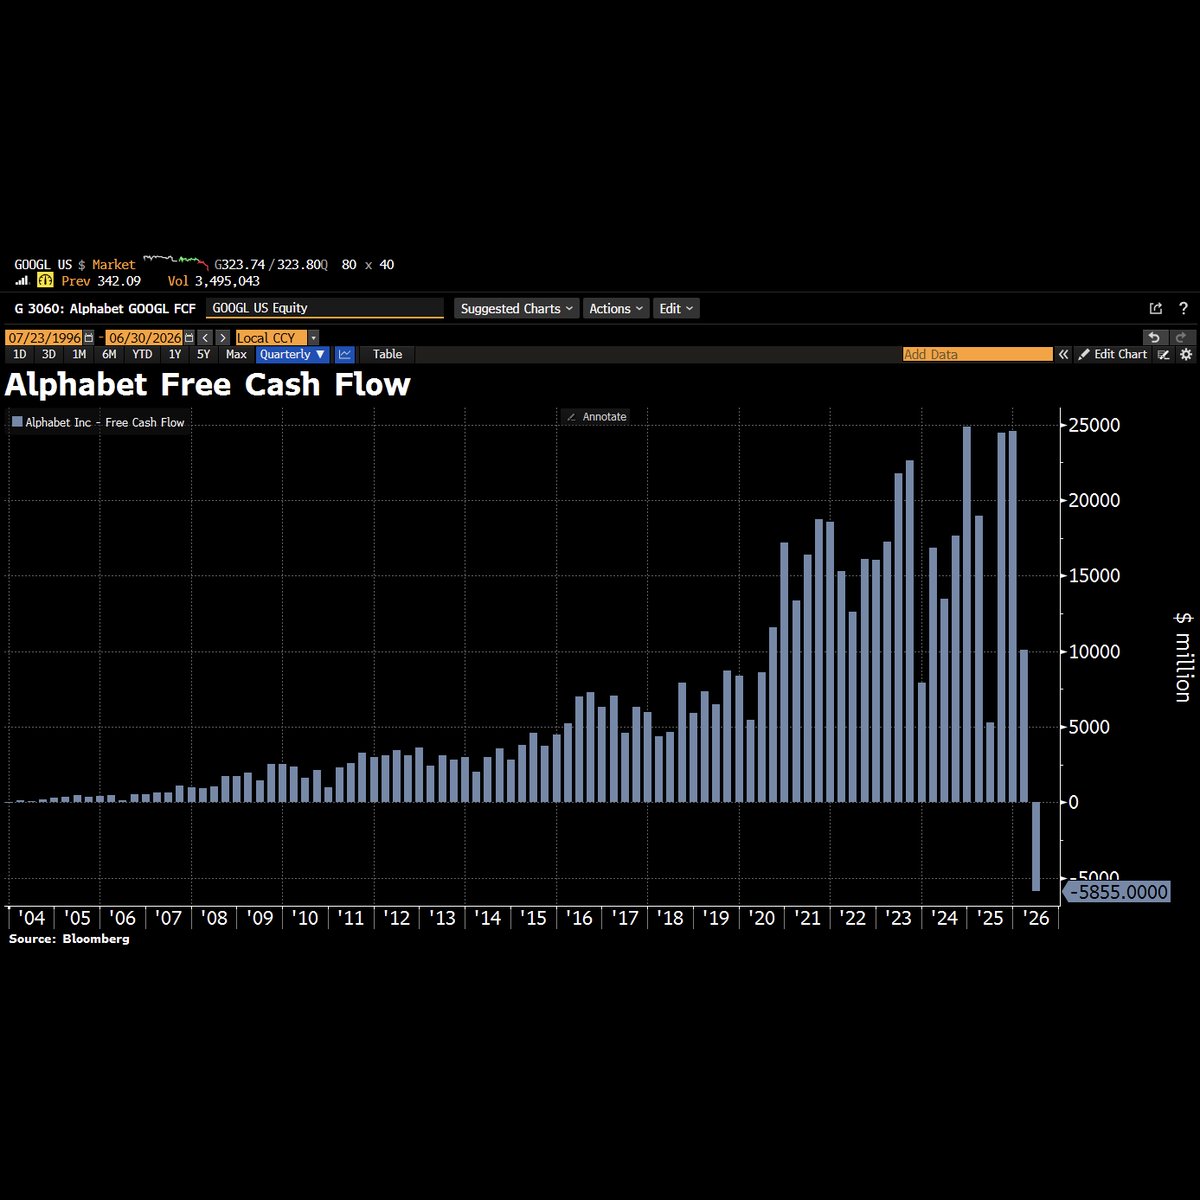Viewport: 1200px width, 1200px height.
Task: Click the Free Cash Flow legend color swatch
Action: (x=17, y=422)
